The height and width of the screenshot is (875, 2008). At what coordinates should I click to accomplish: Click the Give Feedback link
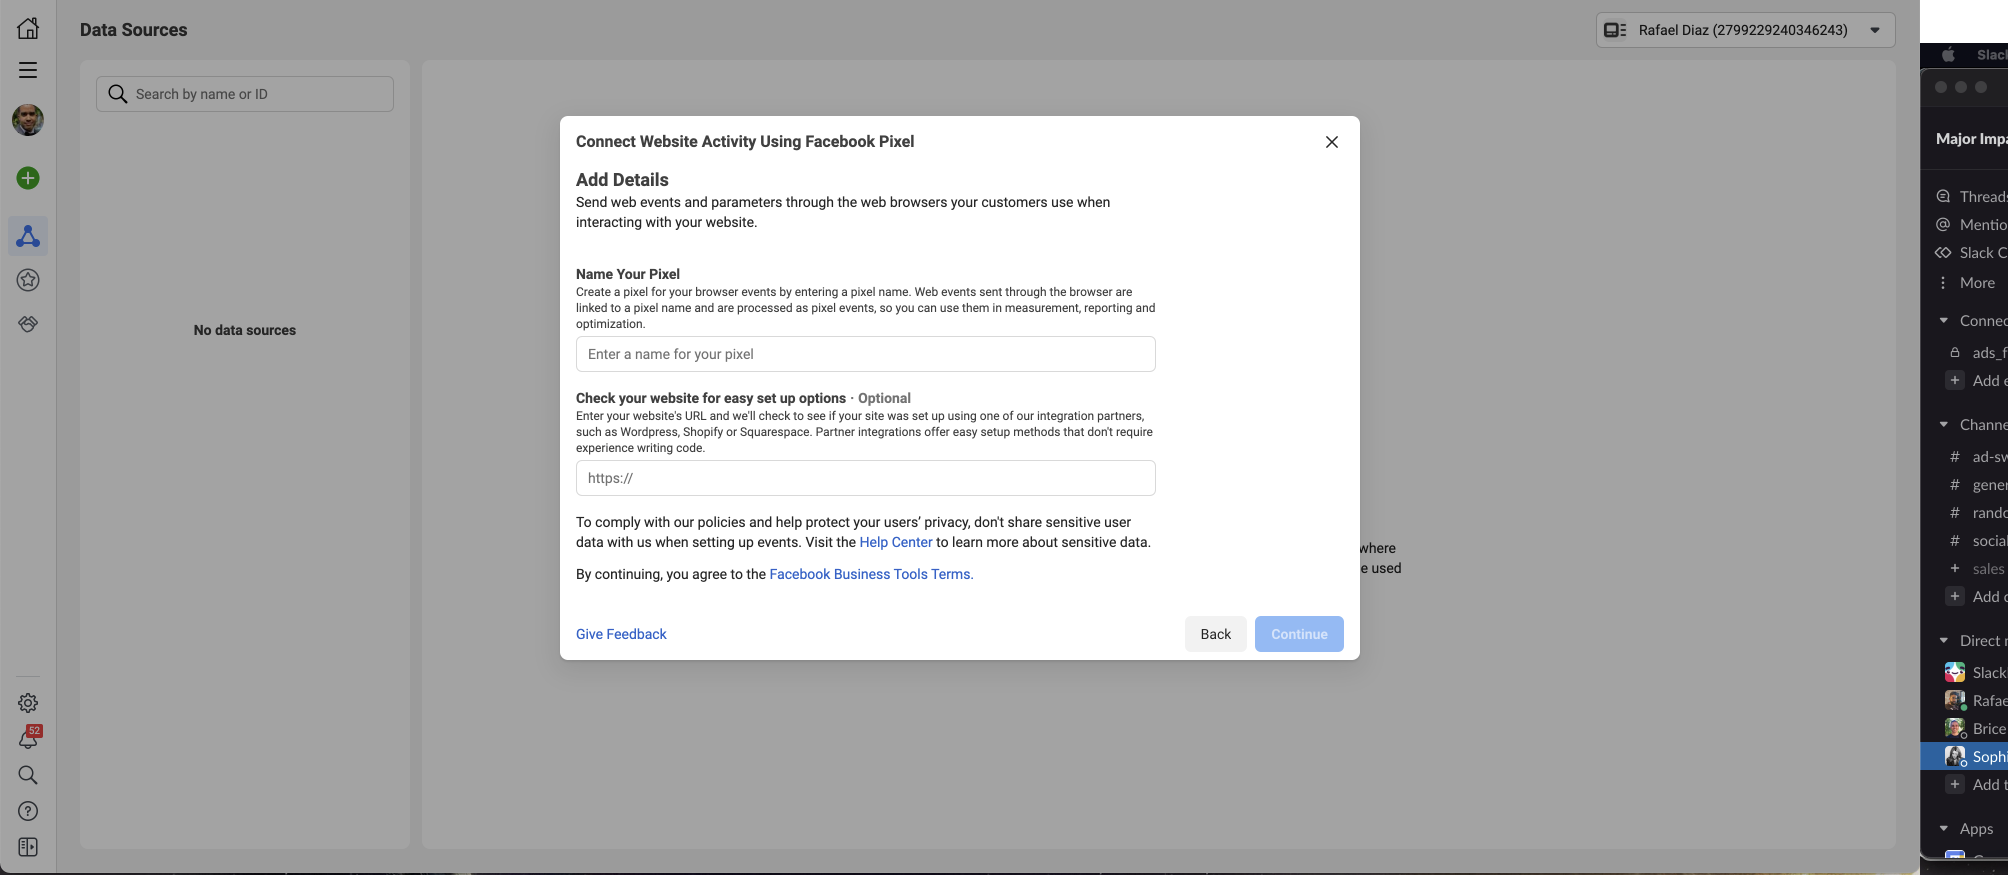pos(621,634)
